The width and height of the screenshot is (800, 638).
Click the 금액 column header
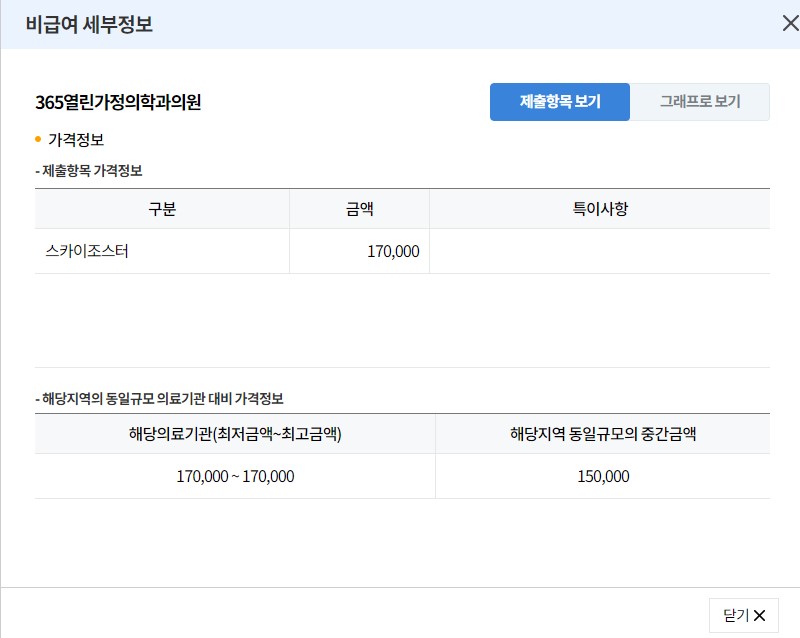[x=359, y=209]
